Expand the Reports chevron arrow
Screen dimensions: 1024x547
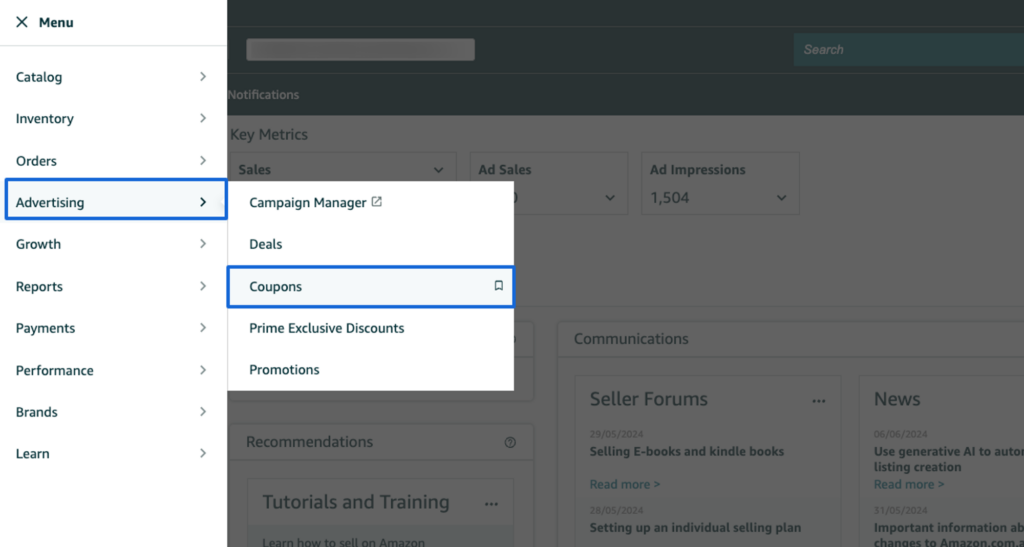click(203, 286)
